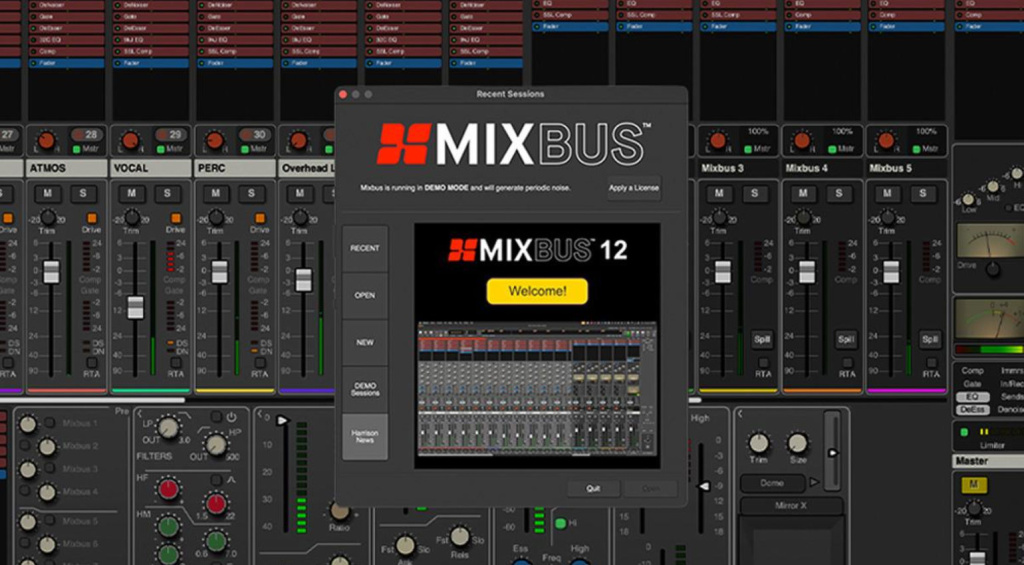
Task: Click the ATMOS channel fader handle
Action: [51, 272]
